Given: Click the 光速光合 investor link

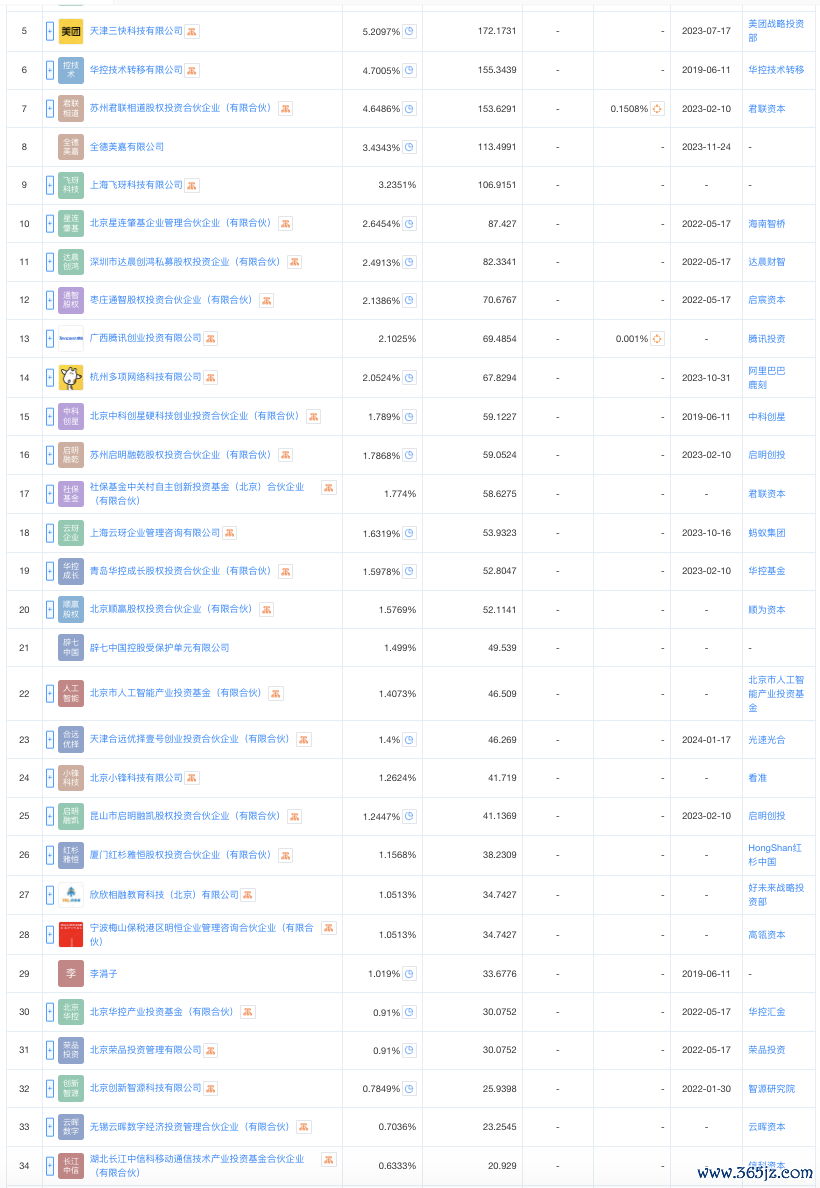Looking at the screenshot, I should 767,739.
